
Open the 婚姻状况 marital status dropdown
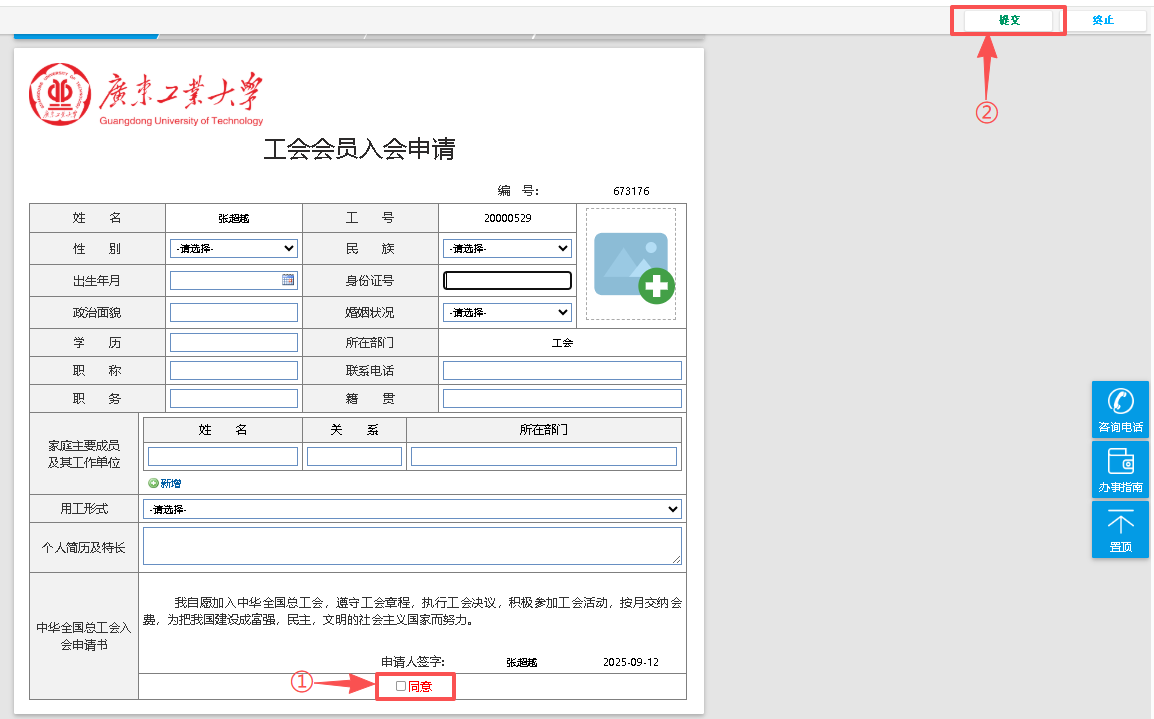507,312
